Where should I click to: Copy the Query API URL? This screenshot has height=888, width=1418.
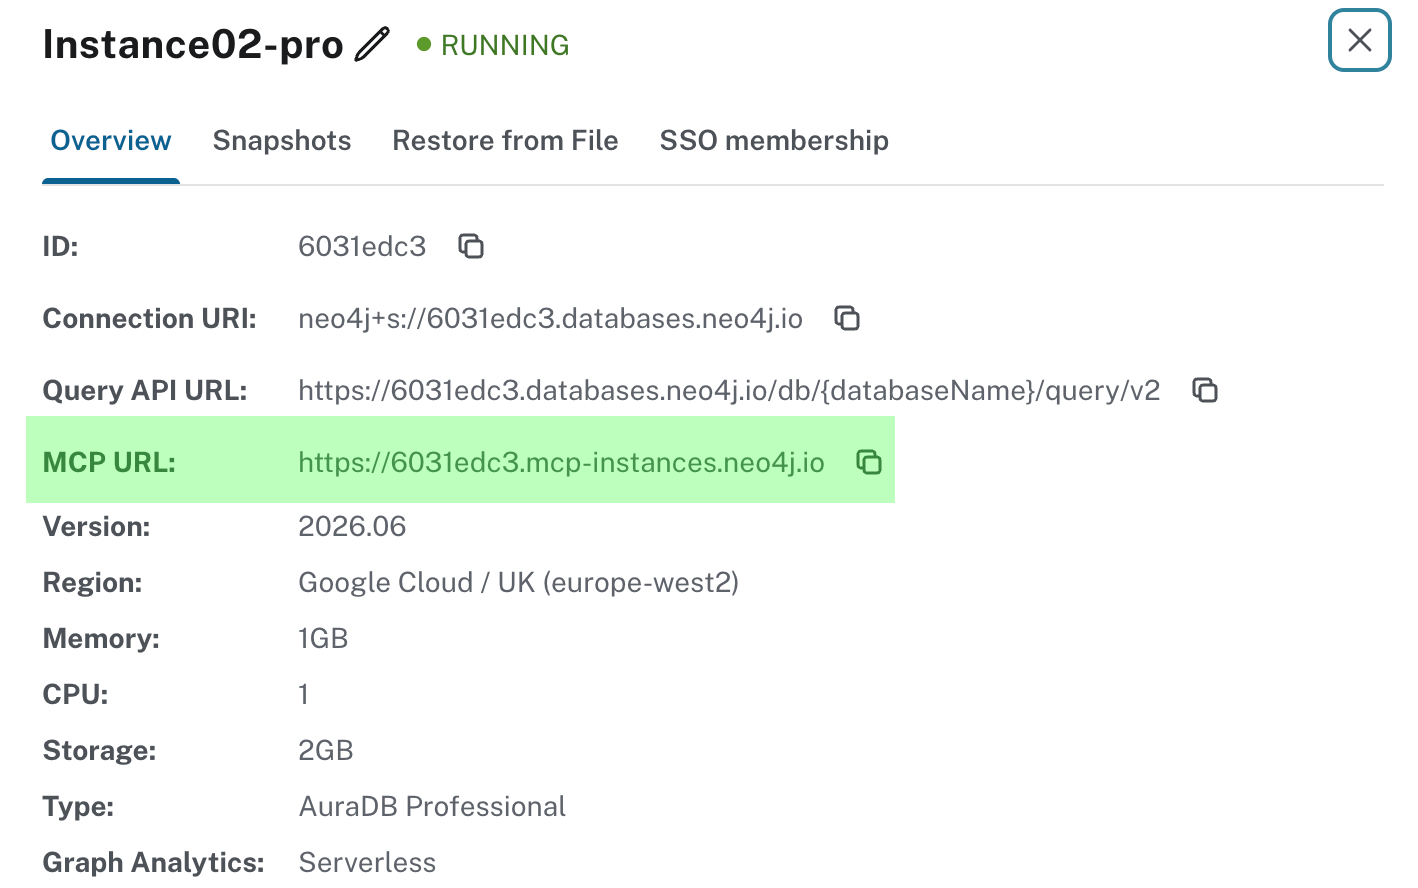point(1205,390)
